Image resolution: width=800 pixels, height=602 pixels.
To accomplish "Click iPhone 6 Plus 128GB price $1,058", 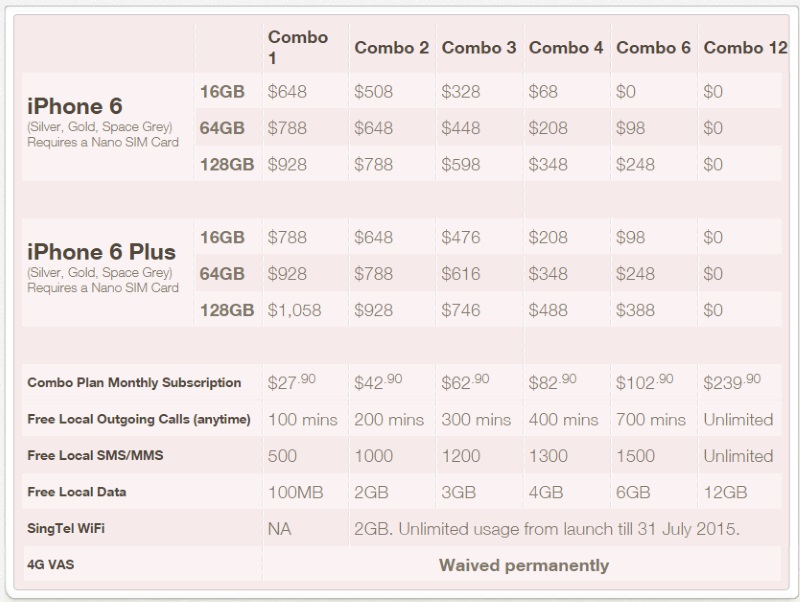I will point(294,310).
